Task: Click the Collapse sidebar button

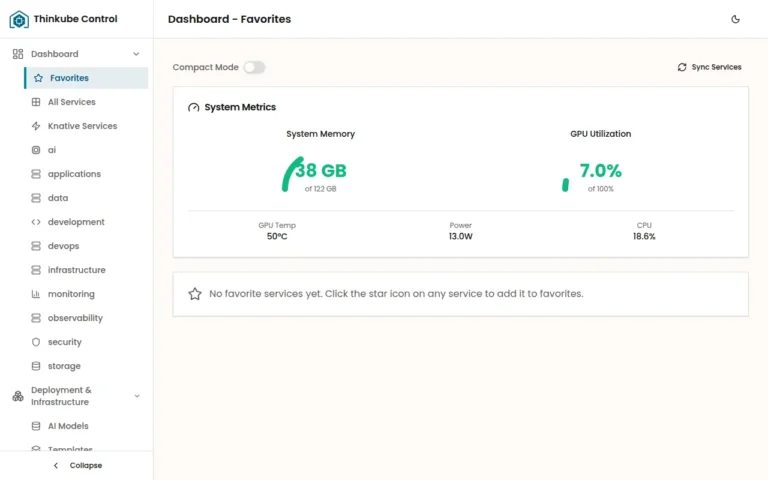Action: coord(77,465)
